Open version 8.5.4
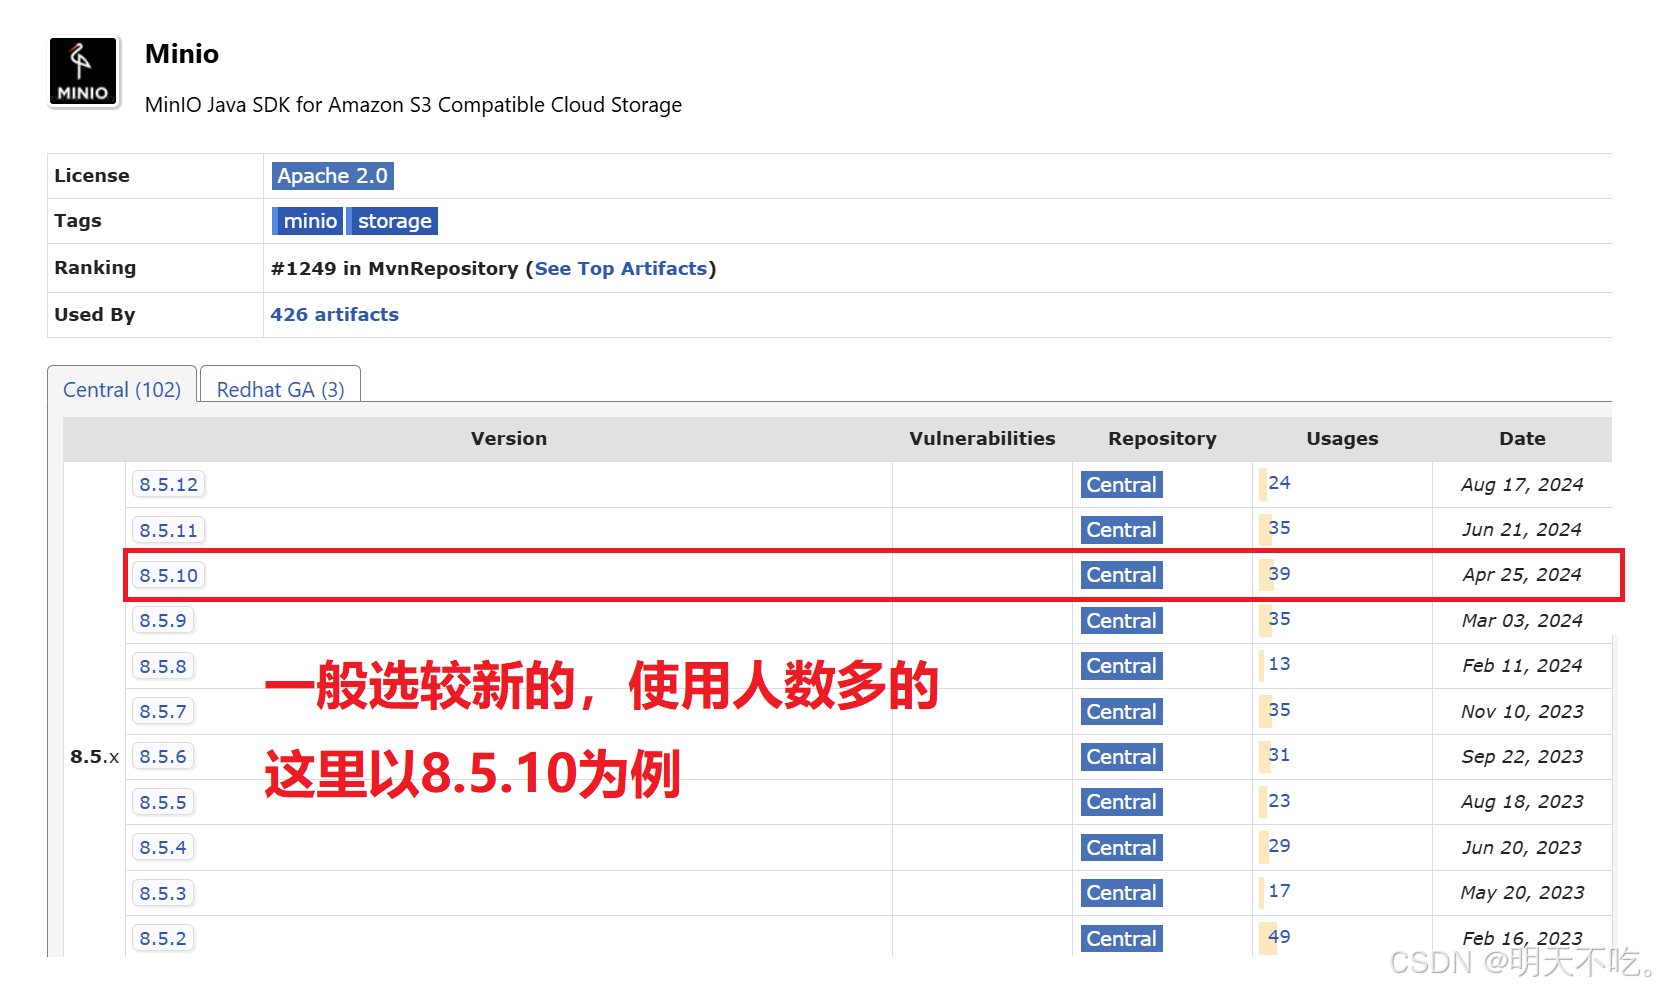This screenshot has width=1677, height=992. point(163,847)
